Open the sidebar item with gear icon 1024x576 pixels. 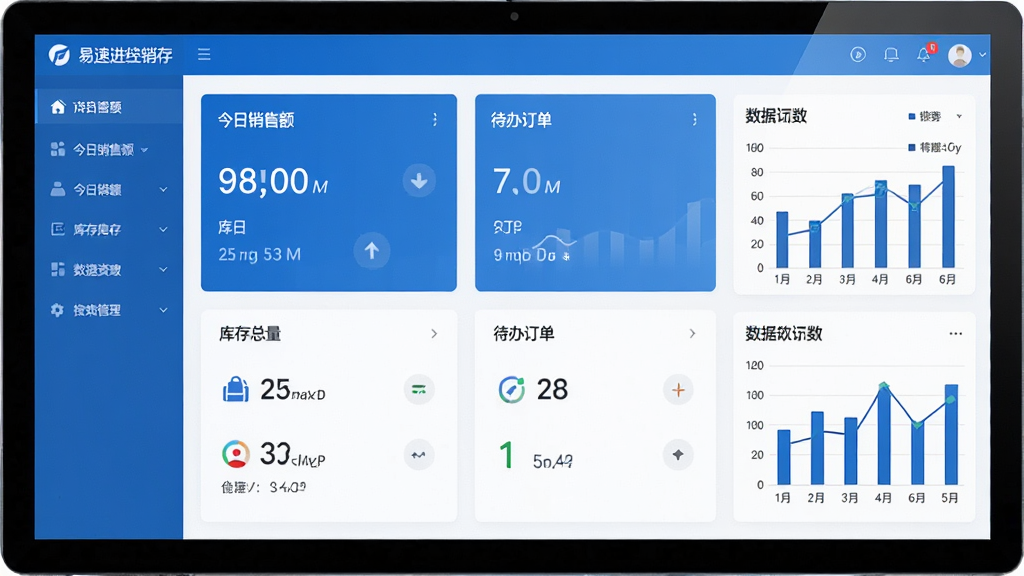point(108,310)
